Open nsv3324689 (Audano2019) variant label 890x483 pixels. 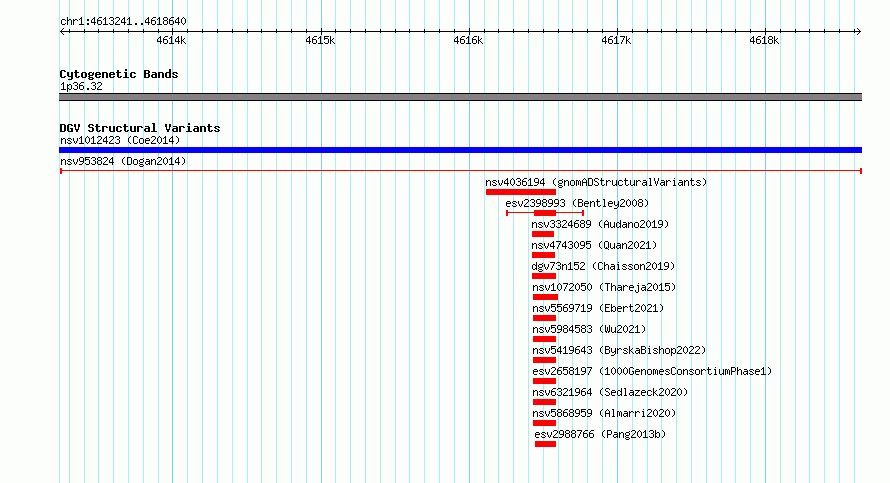[x=600, y=224]
